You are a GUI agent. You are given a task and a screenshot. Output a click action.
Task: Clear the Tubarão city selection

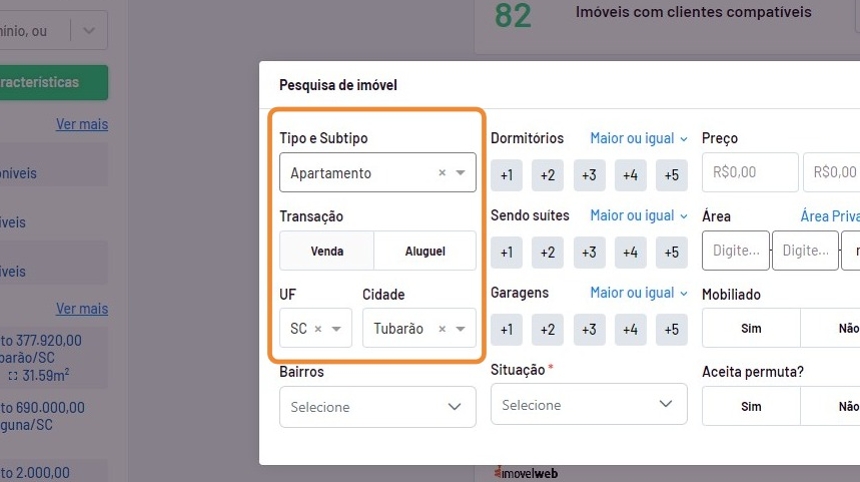tap(442, 329)
